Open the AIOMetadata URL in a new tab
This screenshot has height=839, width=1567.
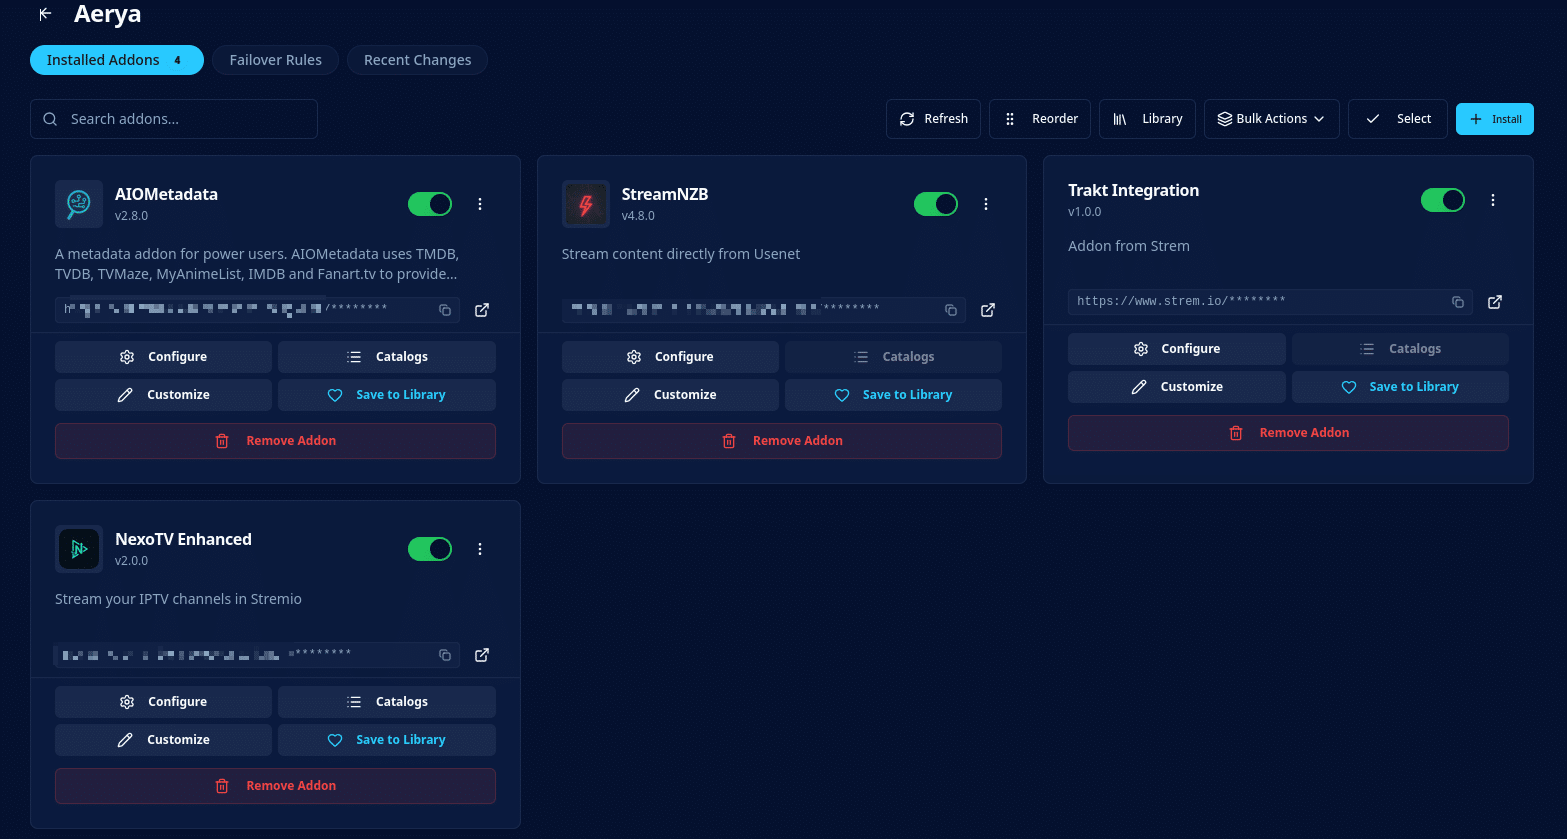[482, 310]
